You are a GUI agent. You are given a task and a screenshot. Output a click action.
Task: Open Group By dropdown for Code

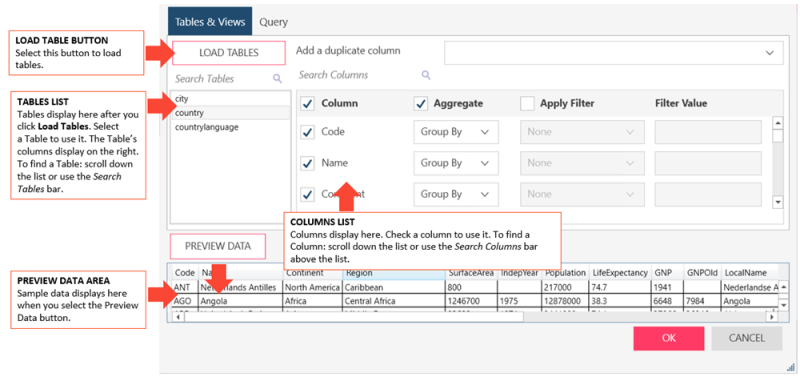[x=456, y=132]
